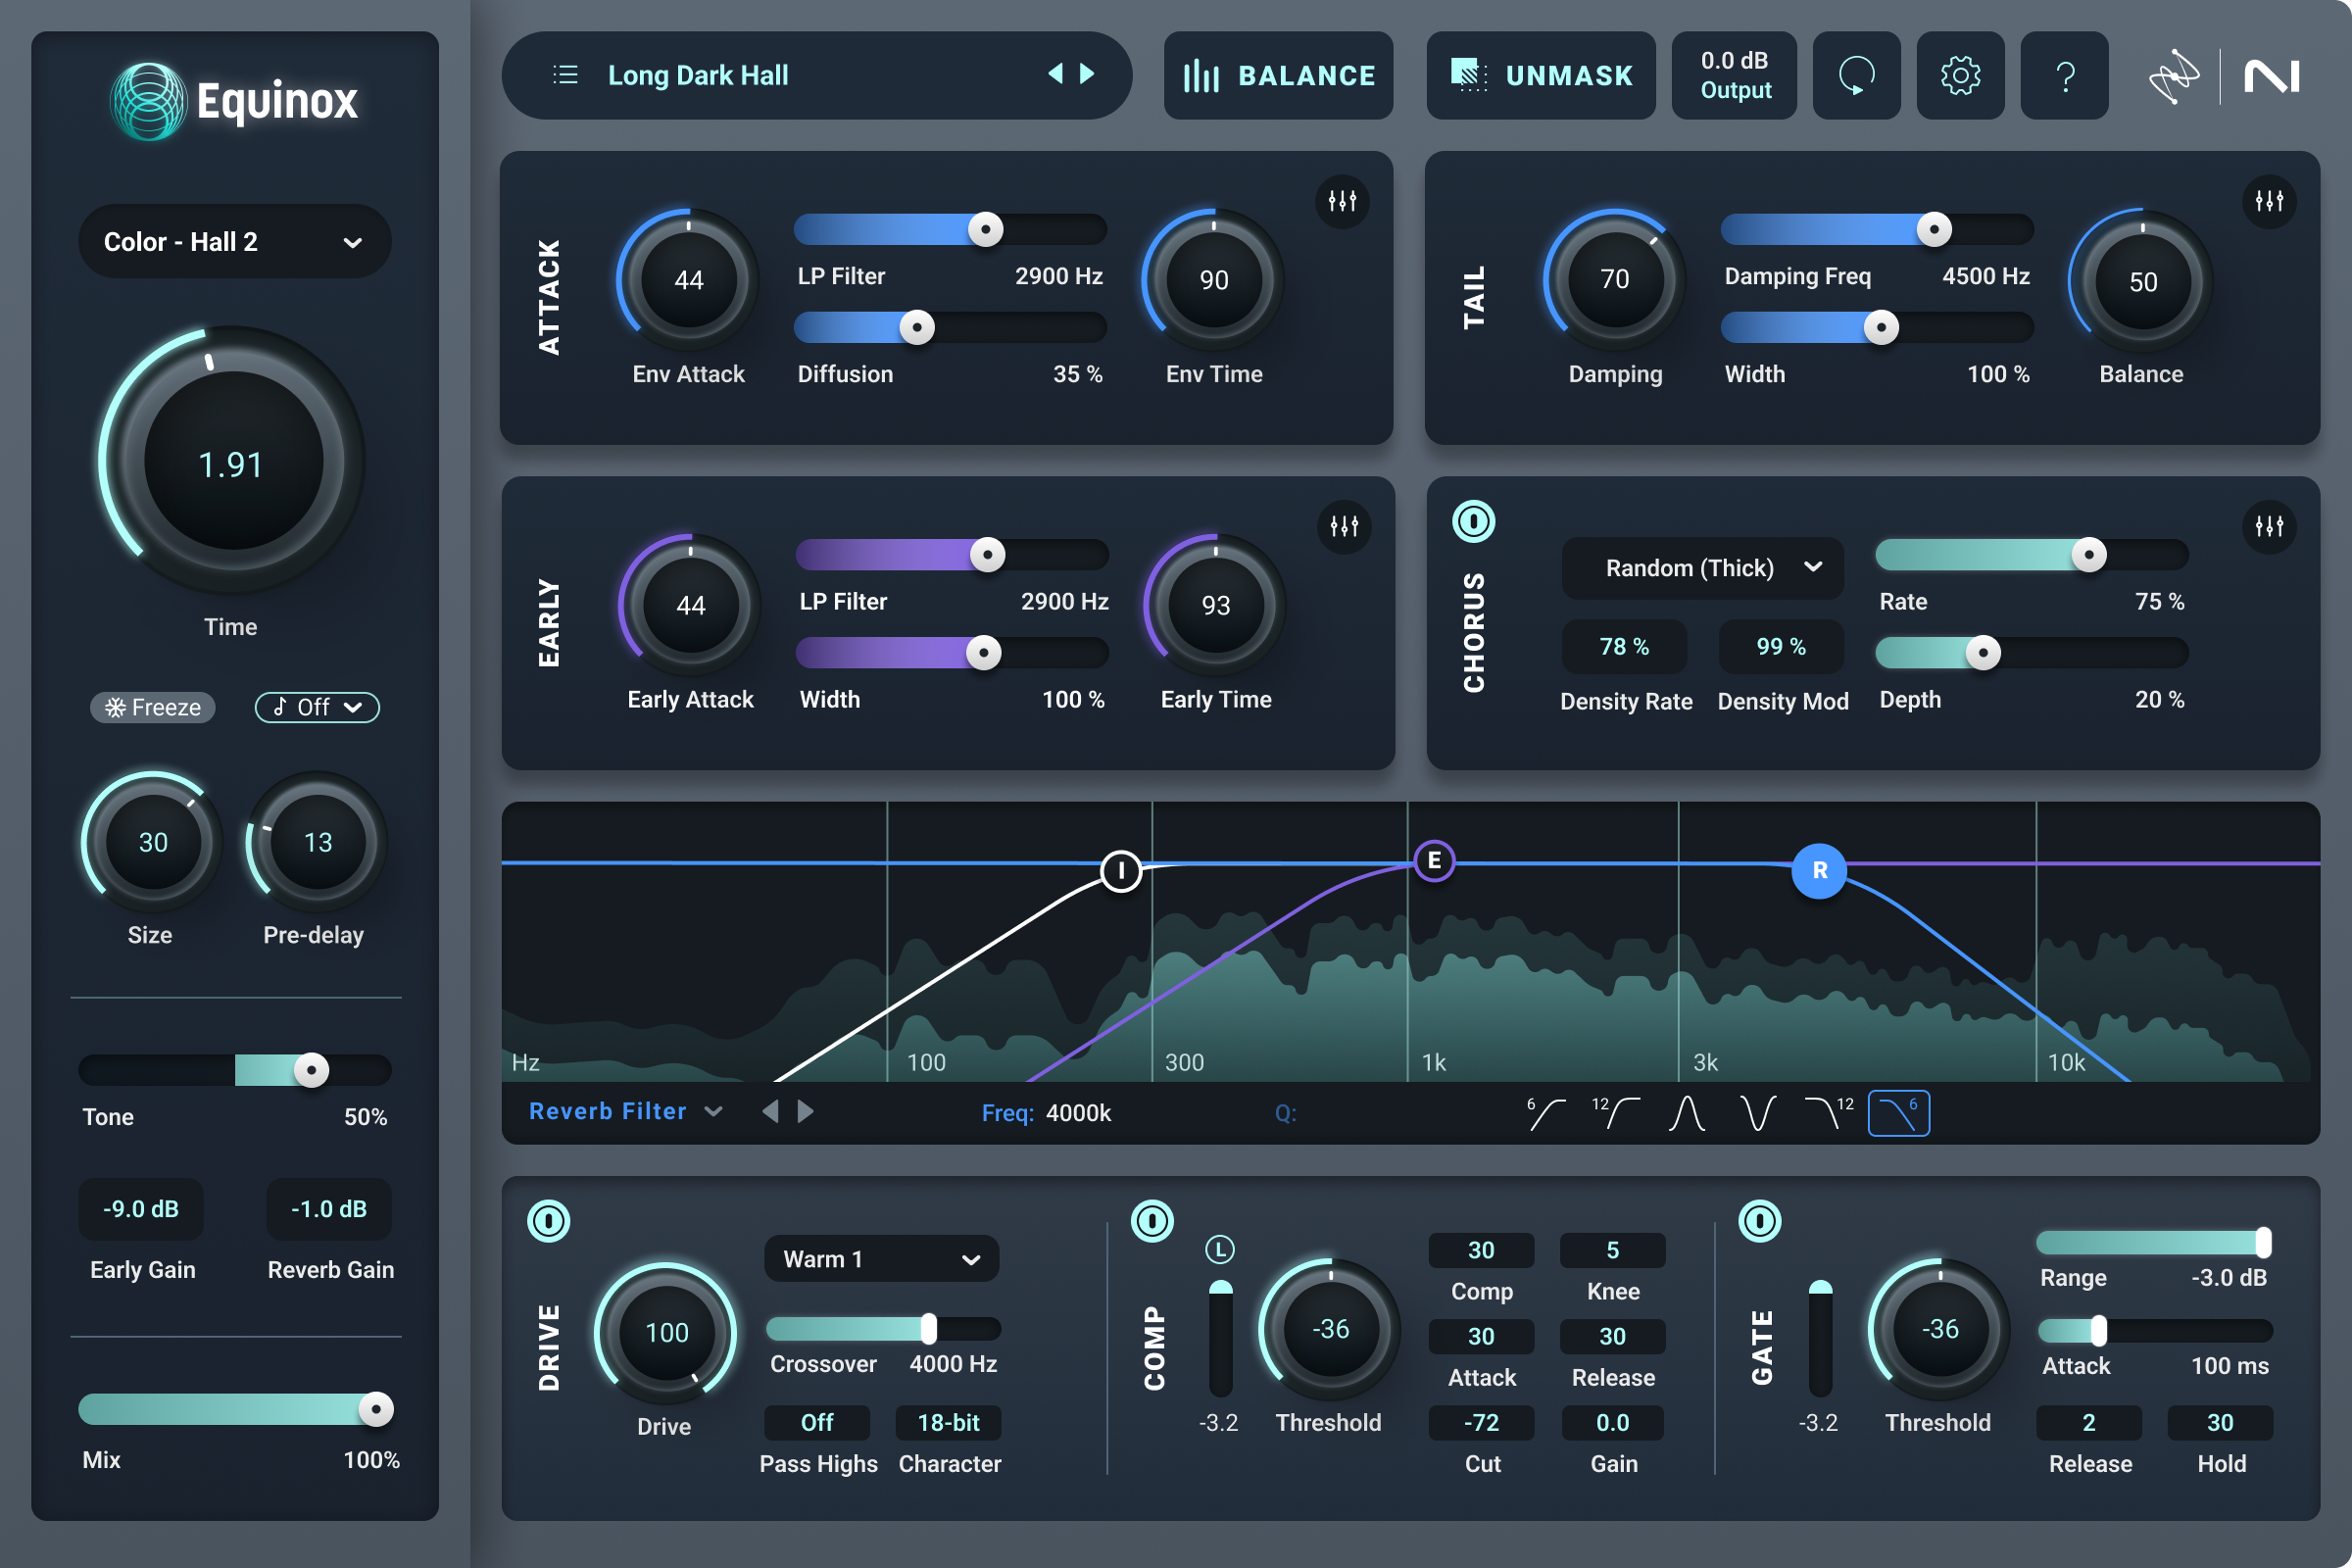The height and width of the screenshot is (1568, 2352).
Task: Select previous filter with the left arrow
Action: (770, 1112)
